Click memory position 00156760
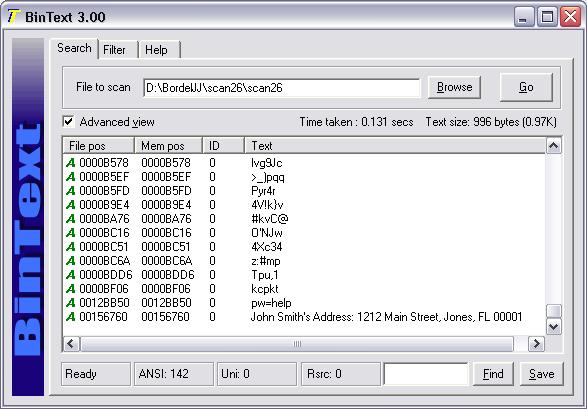This screenshot has width=587, height=409. click(165, 317)
